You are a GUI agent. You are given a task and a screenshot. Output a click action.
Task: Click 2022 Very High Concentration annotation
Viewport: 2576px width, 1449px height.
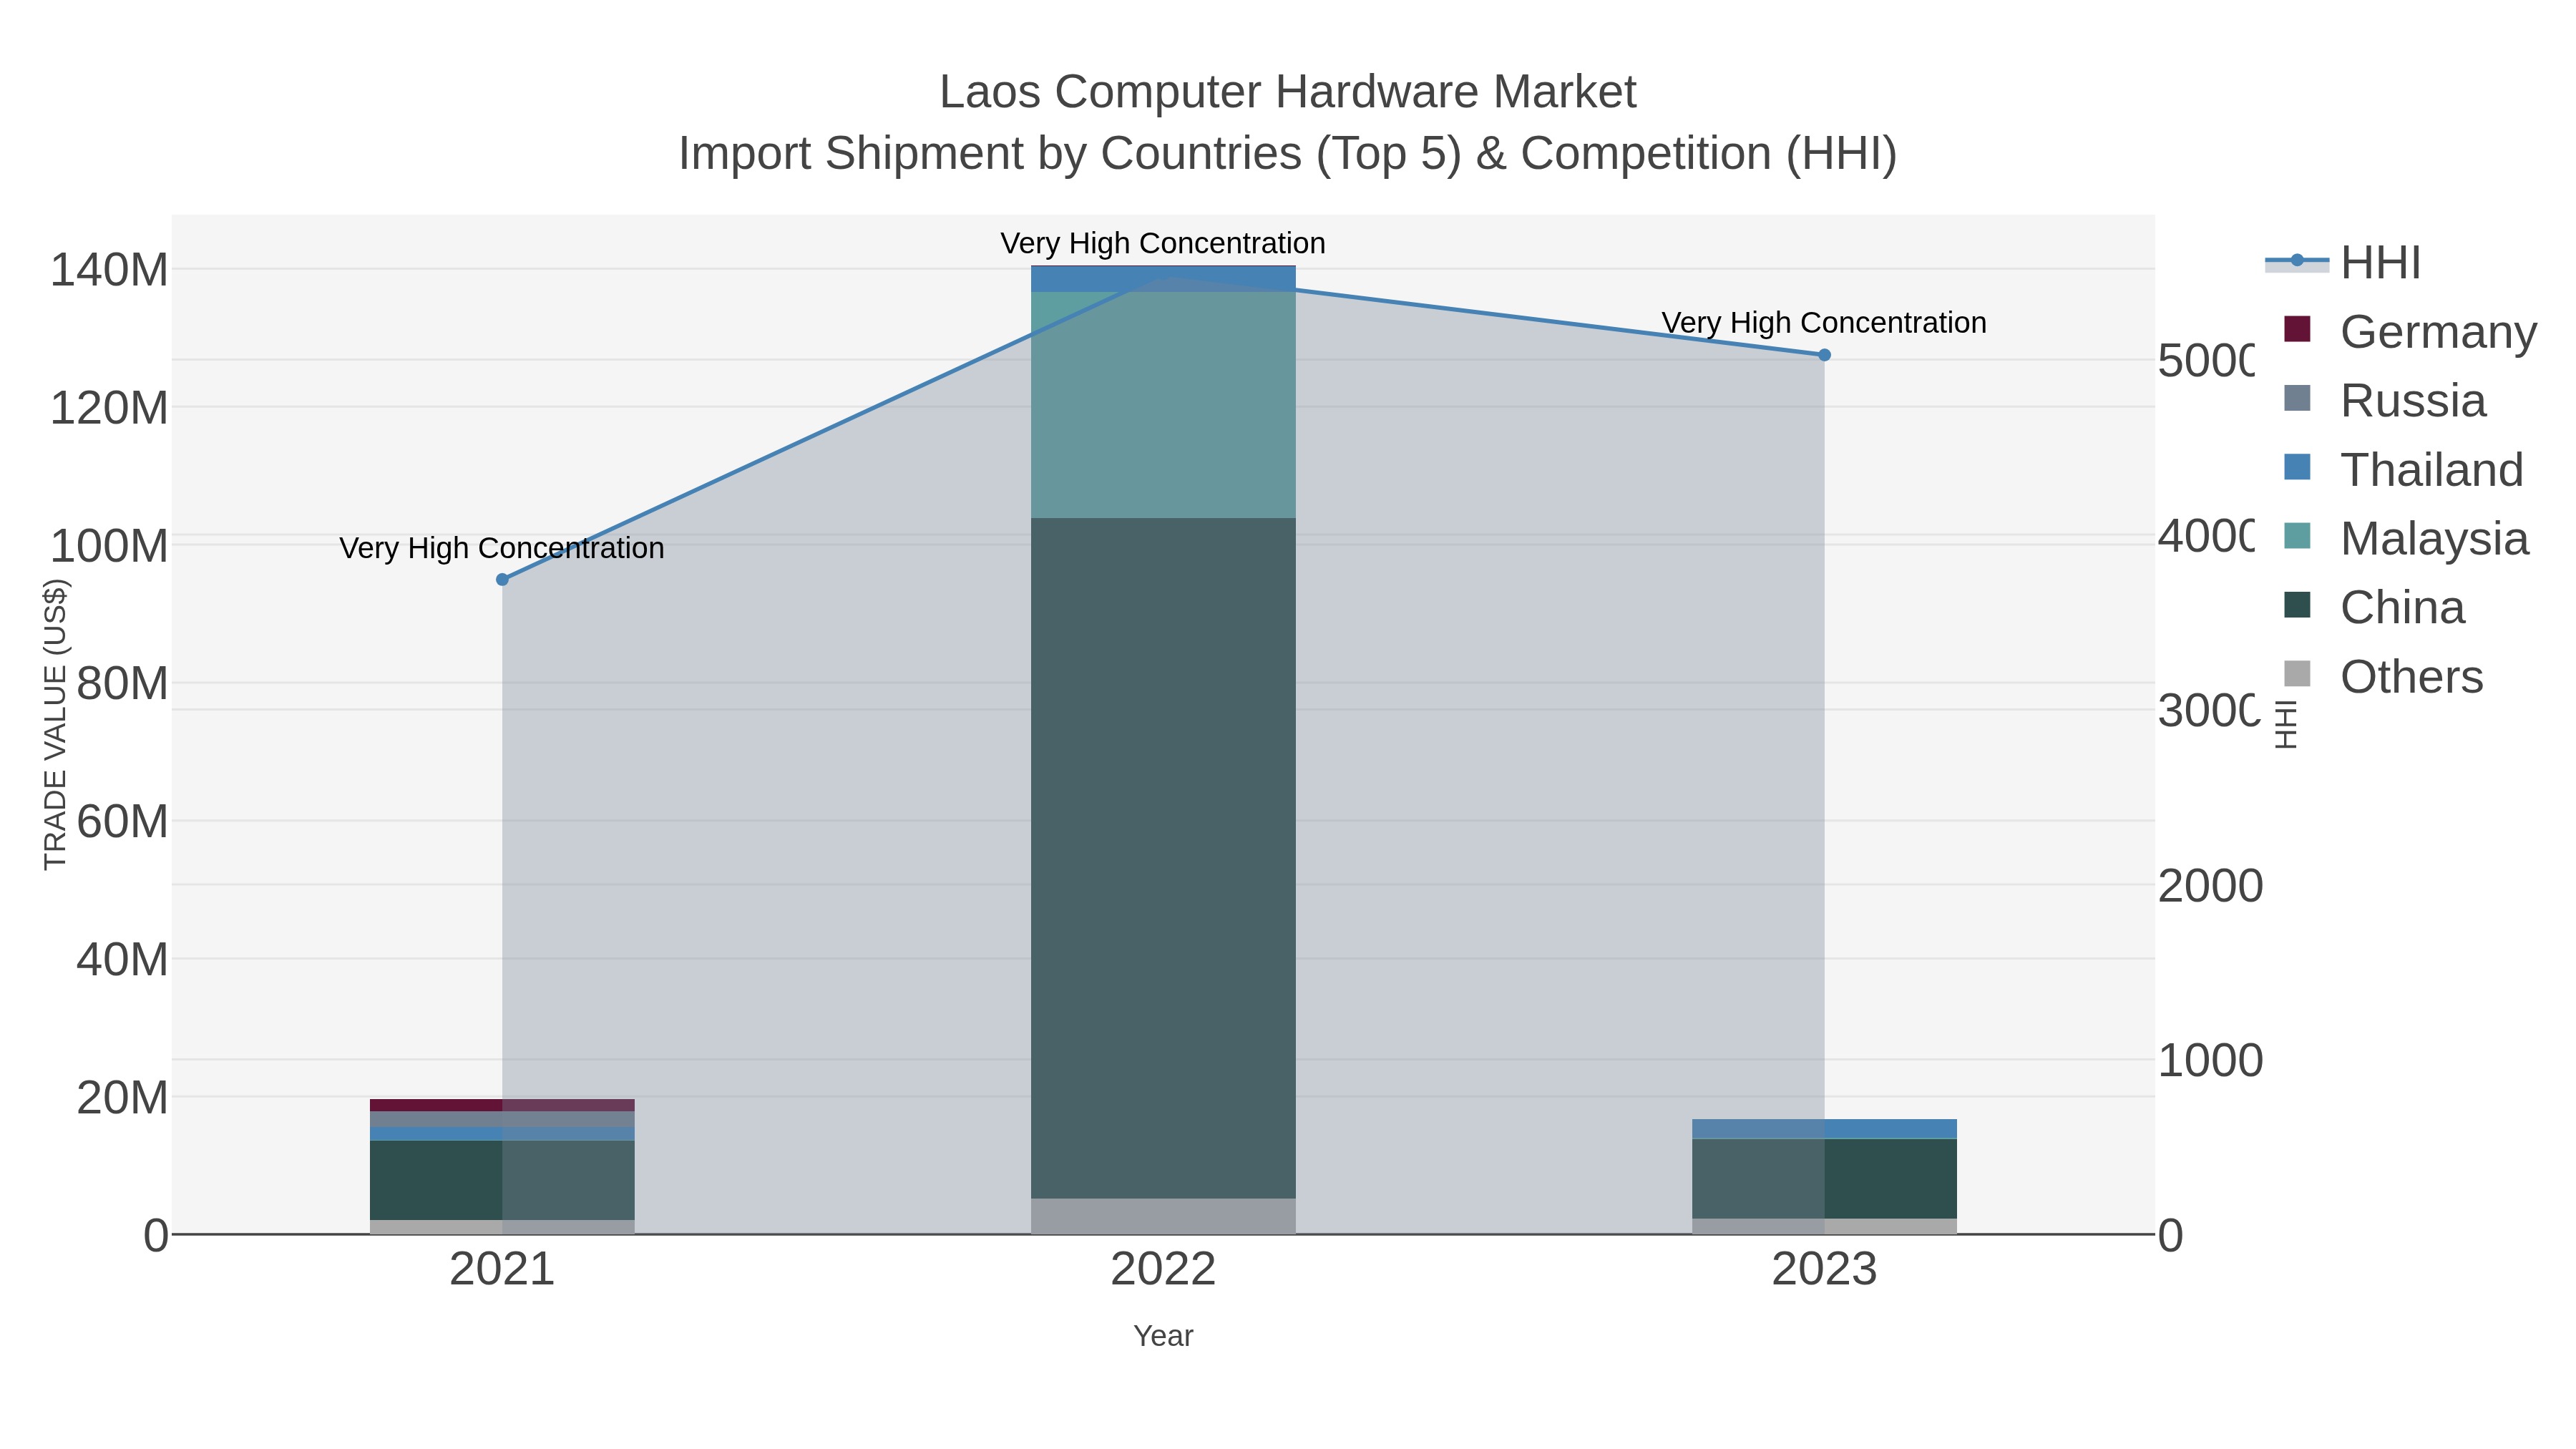click(x=1163, y=243)
